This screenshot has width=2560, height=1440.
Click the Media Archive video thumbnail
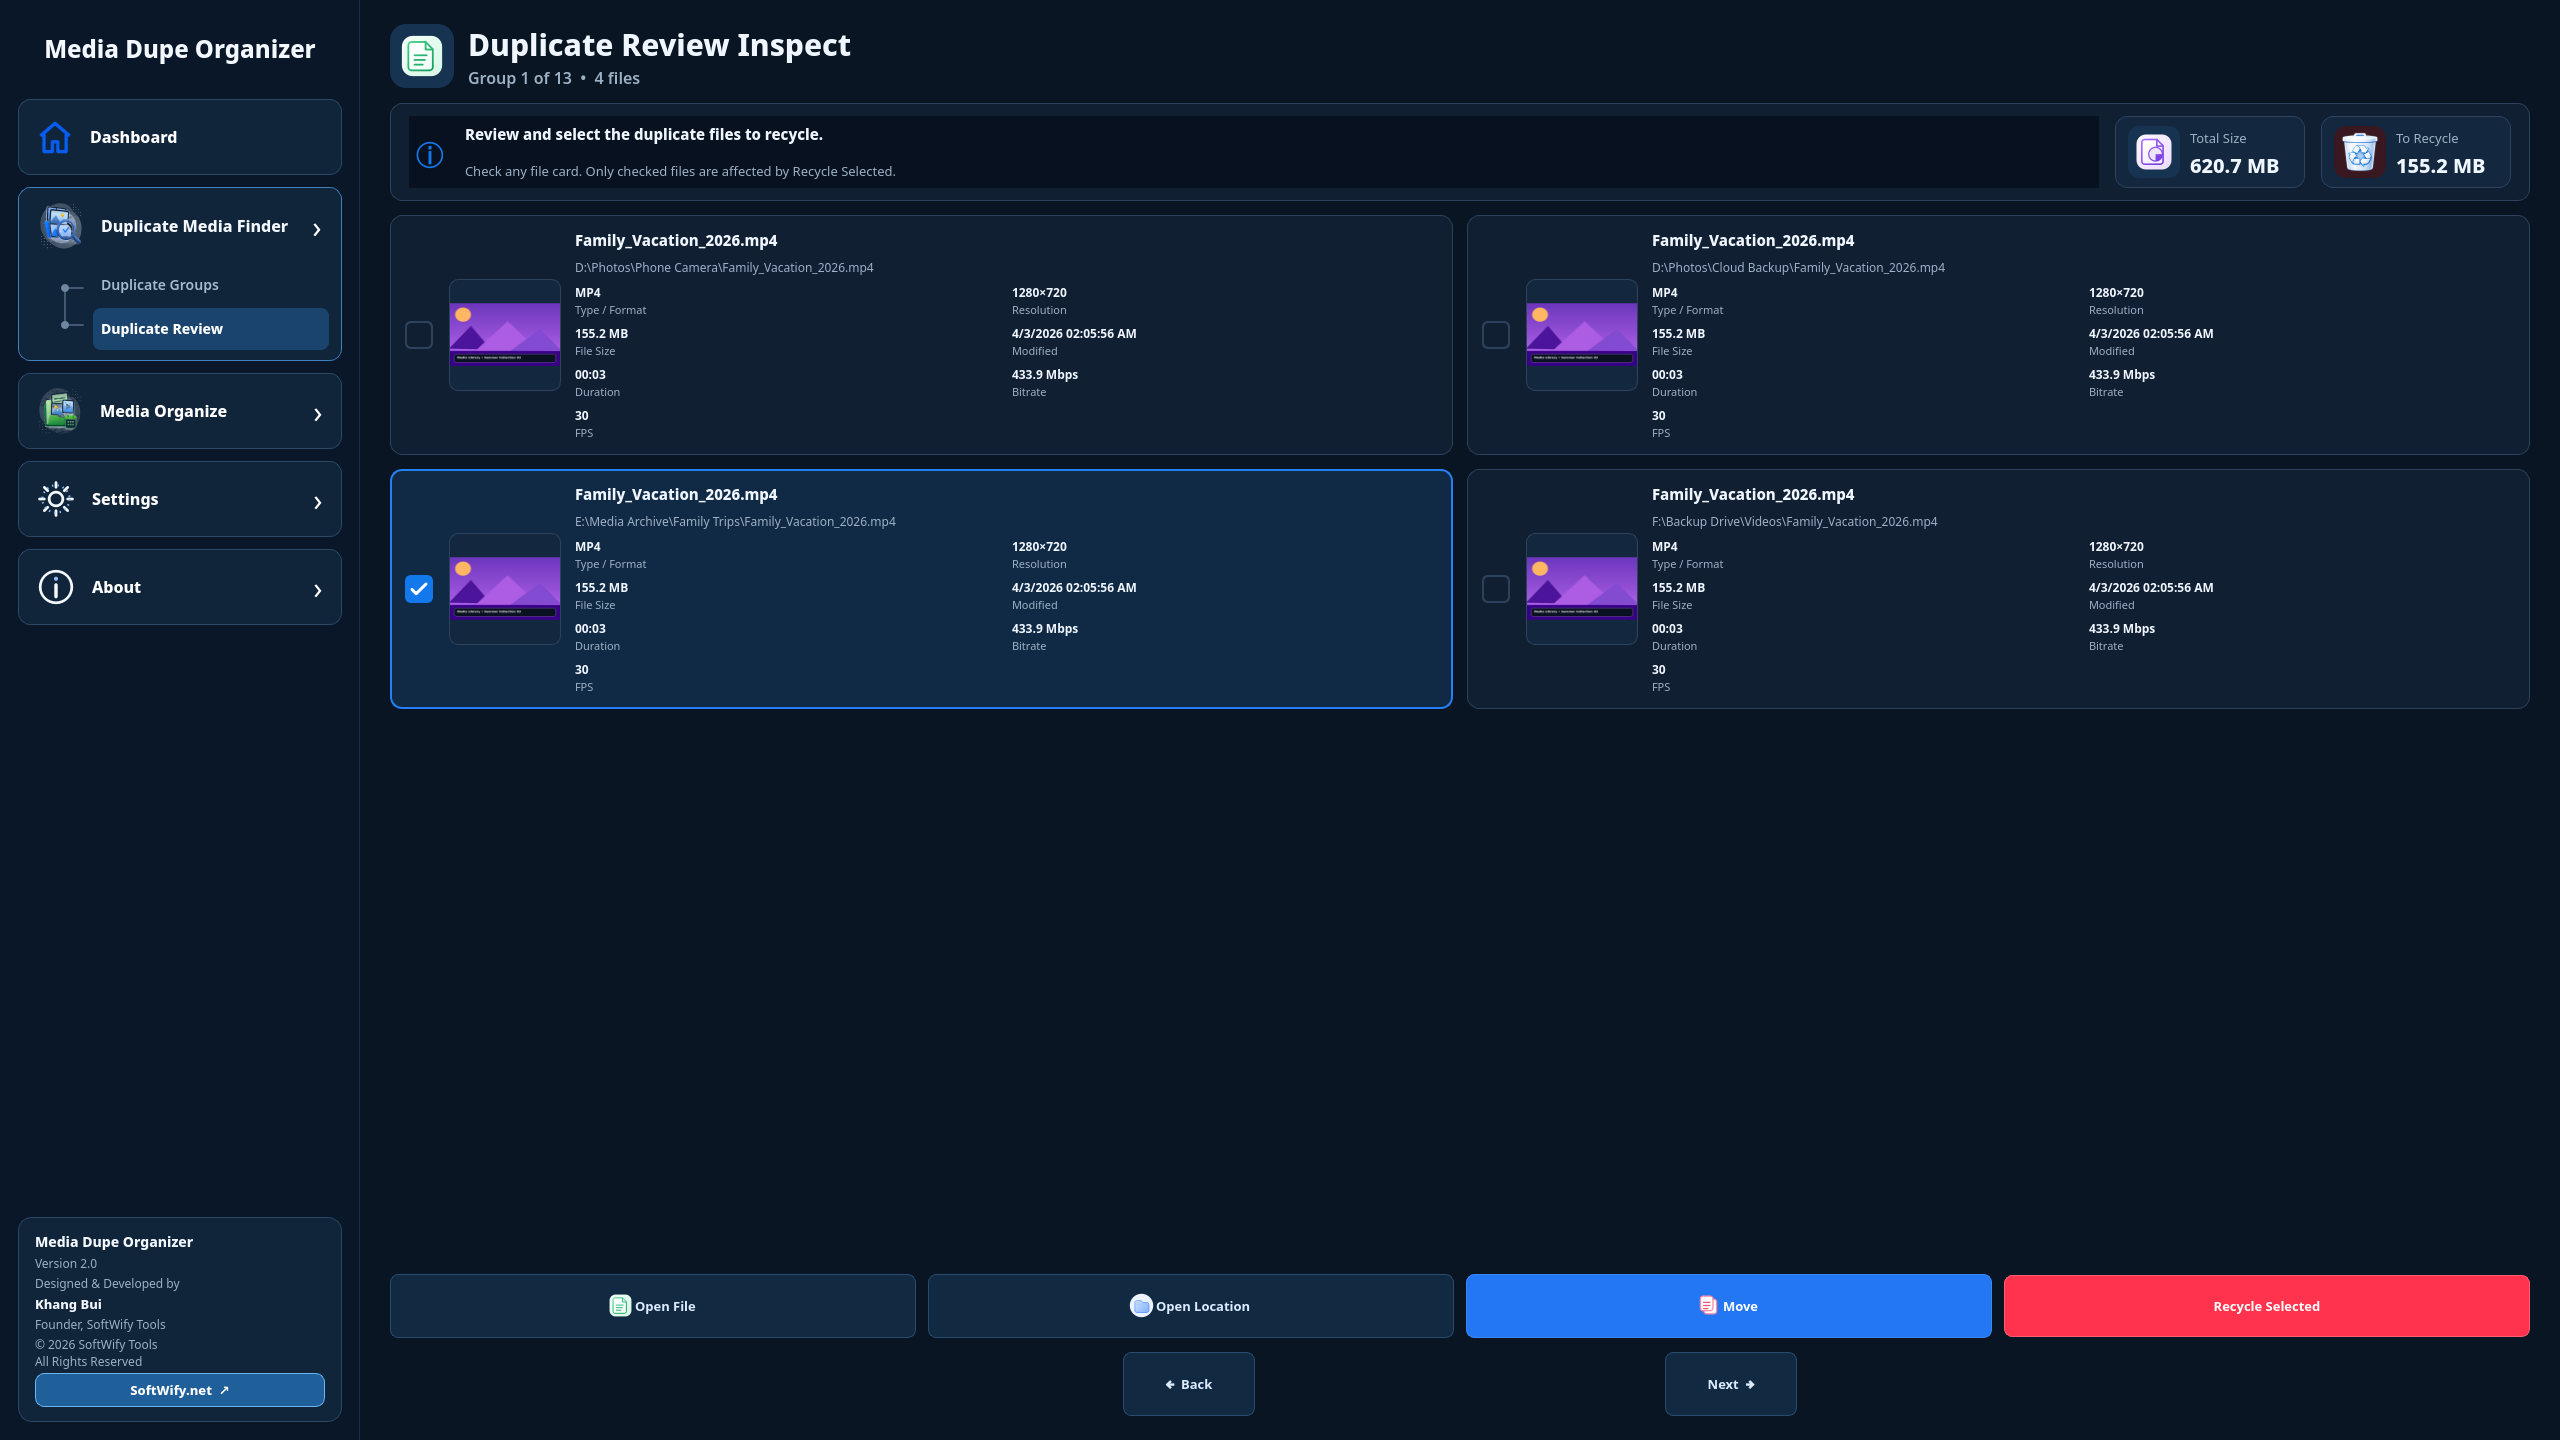(505, 589)
